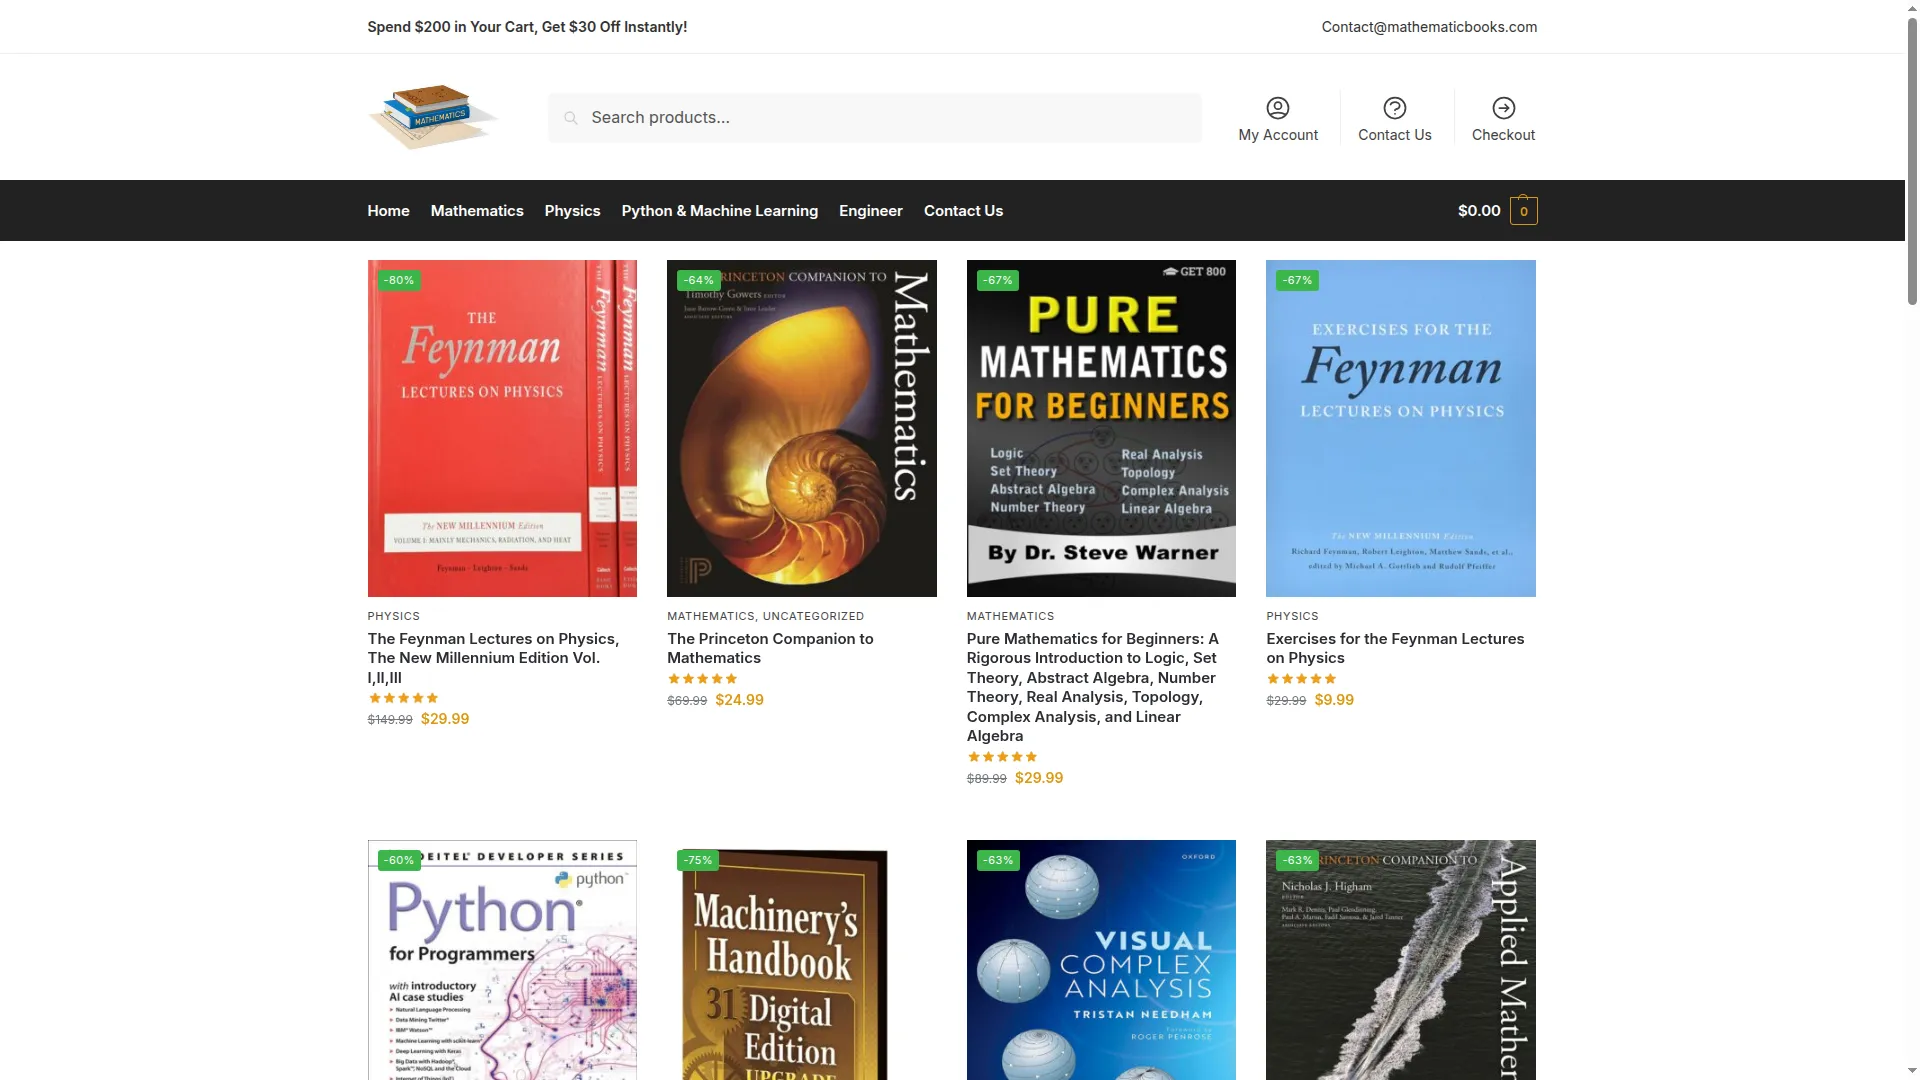
Task: Open Pure Mathematics for Beginners title link
Action: click(1093, 687)
